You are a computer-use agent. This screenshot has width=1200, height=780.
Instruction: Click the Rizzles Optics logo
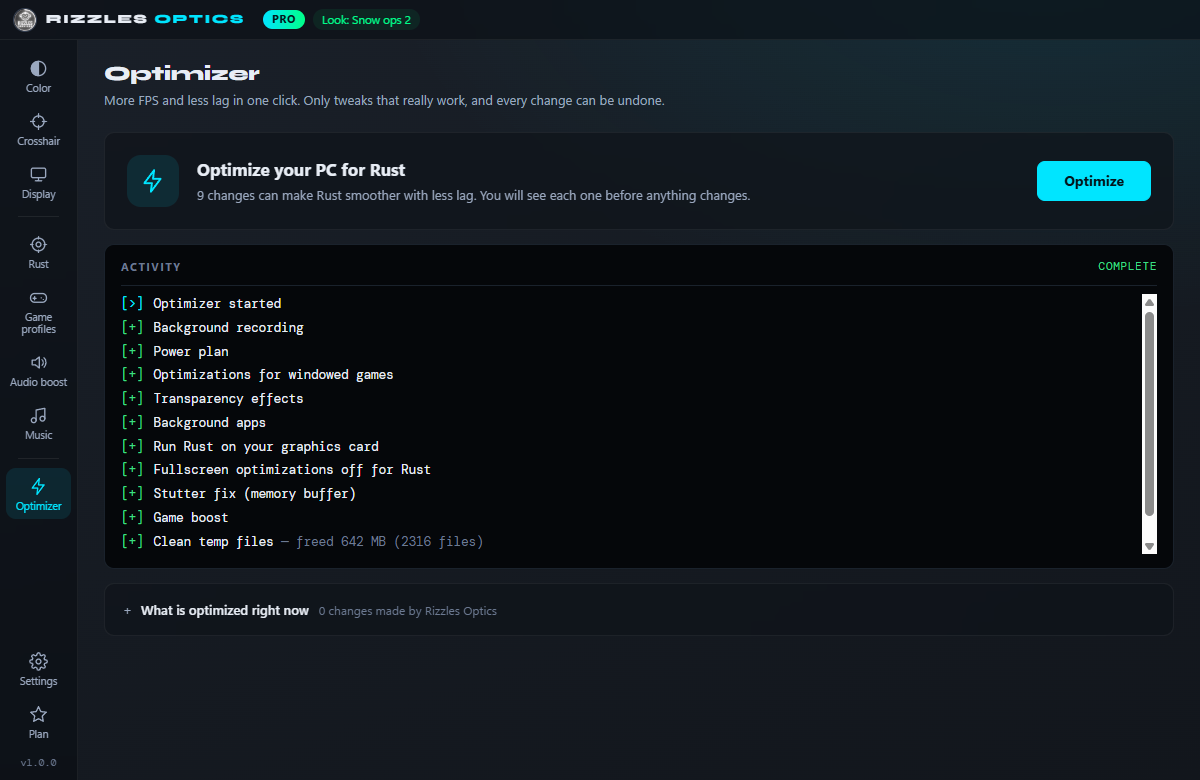click(26, 19)
